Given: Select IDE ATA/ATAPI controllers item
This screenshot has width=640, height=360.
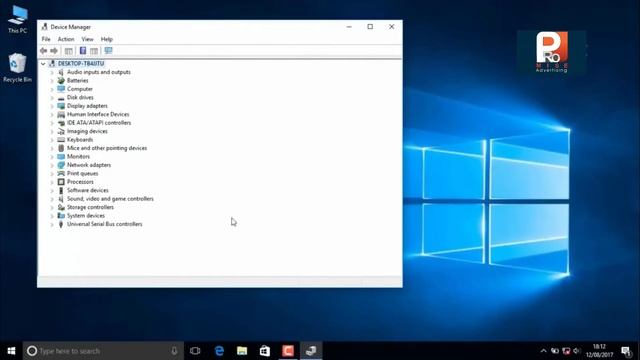Looking at the screenshot, I should point(99,123).
